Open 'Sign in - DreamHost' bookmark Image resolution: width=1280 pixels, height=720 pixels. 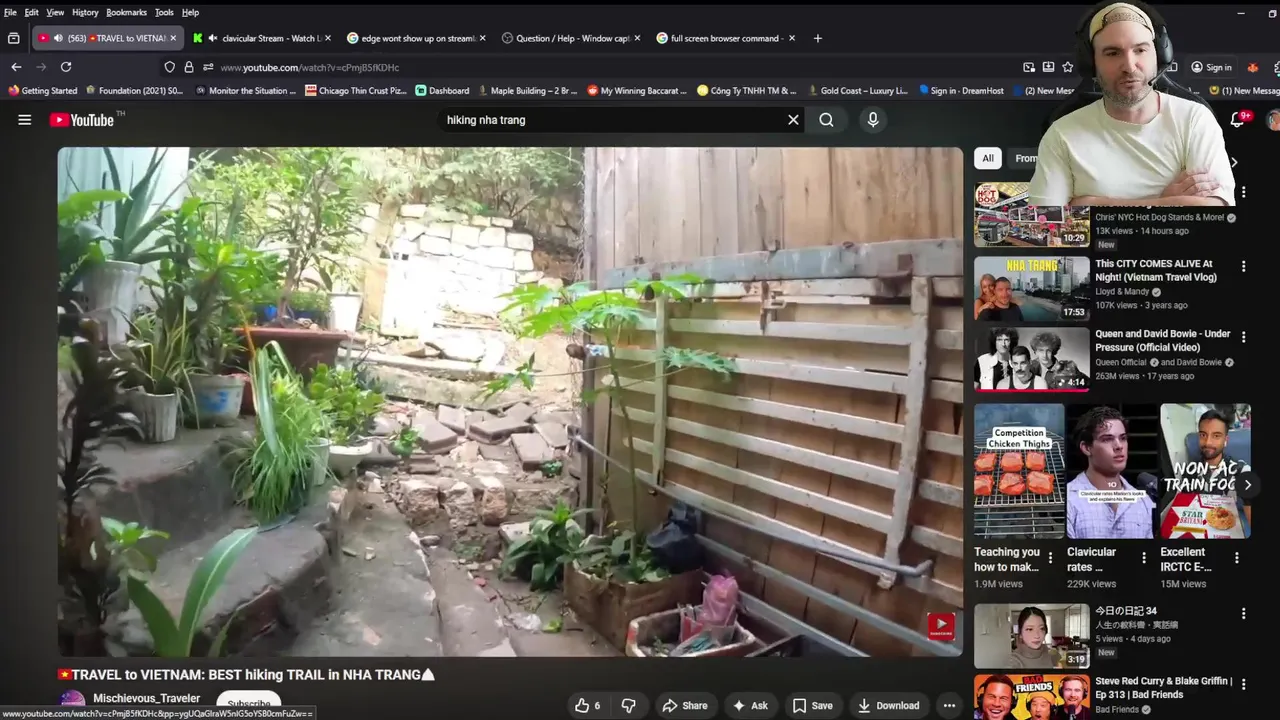(x=961, y=90)
